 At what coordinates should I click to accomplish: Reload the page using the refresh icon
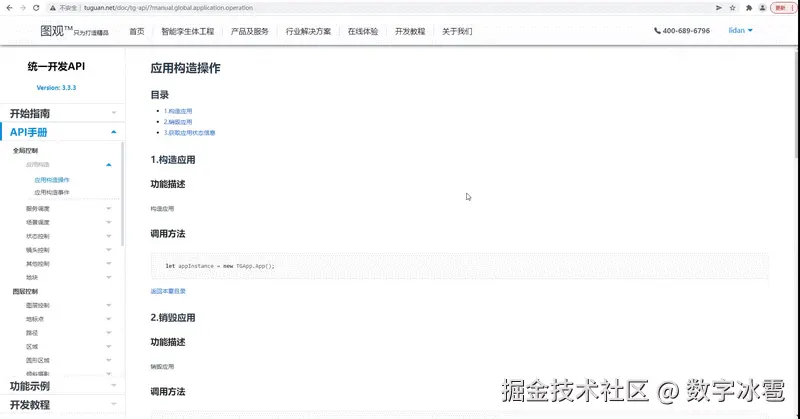36,8
